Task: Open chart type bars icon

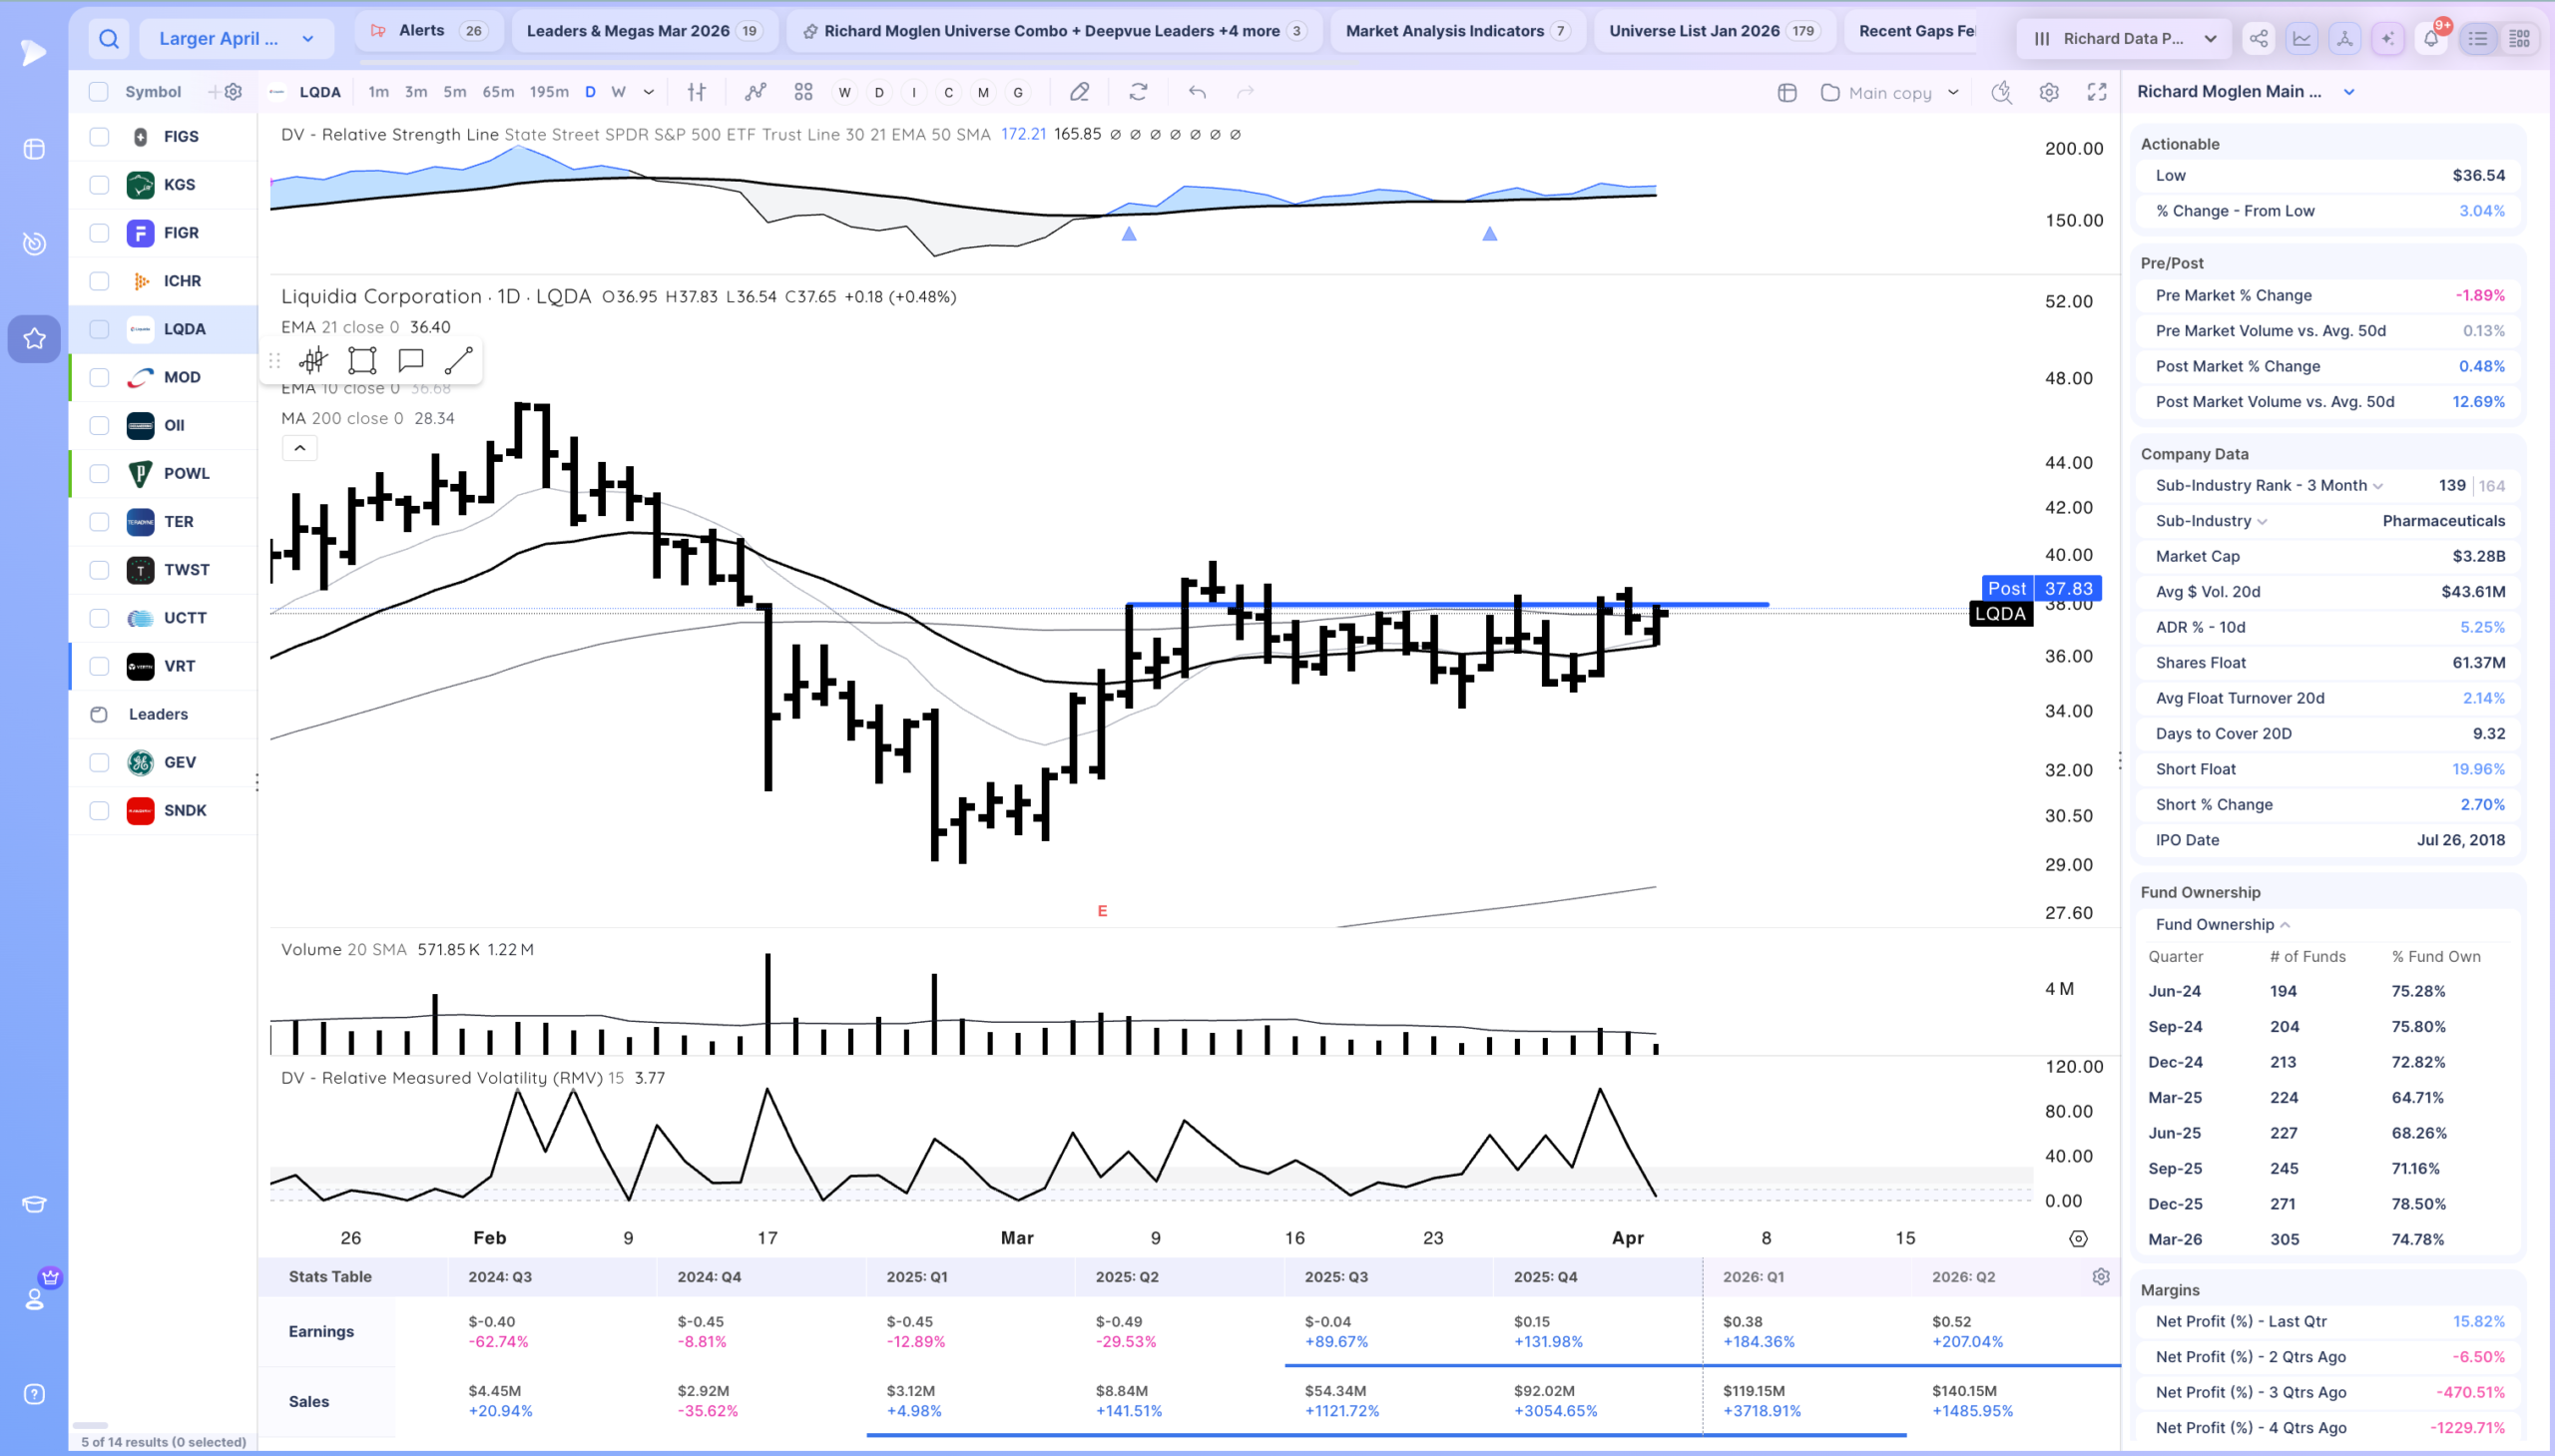Action: [x=697, y=92]
